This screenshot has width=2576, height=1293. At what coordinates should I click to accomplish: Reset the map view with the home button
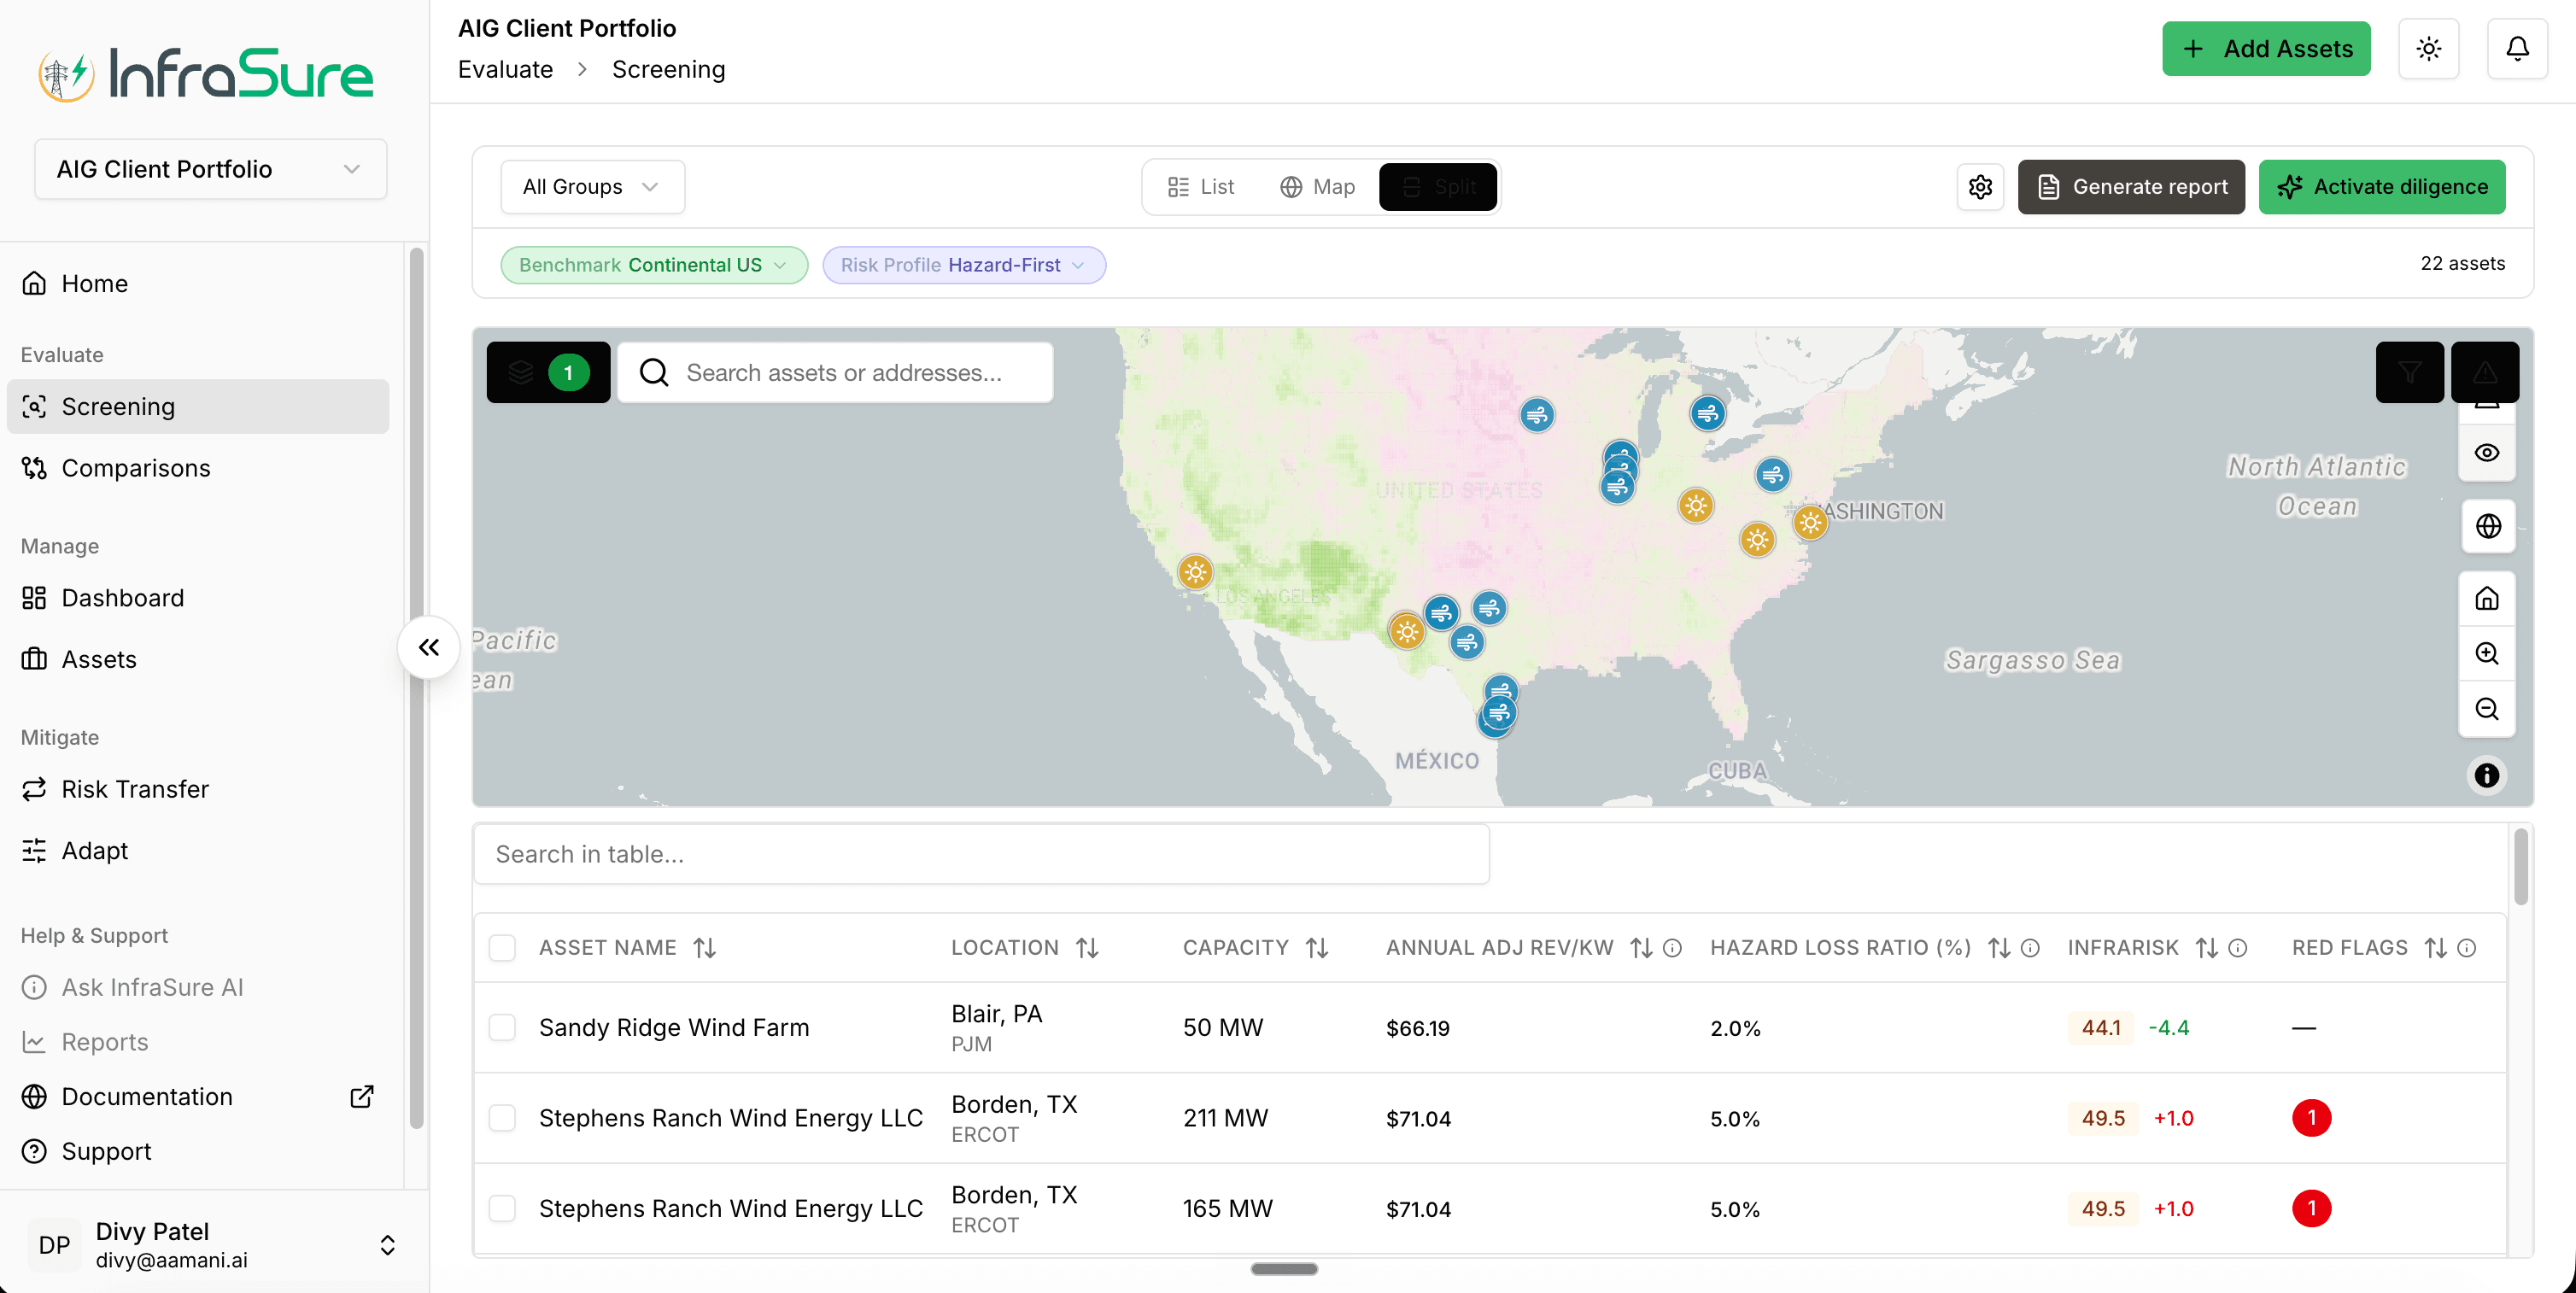click(x=2487, y=599)
